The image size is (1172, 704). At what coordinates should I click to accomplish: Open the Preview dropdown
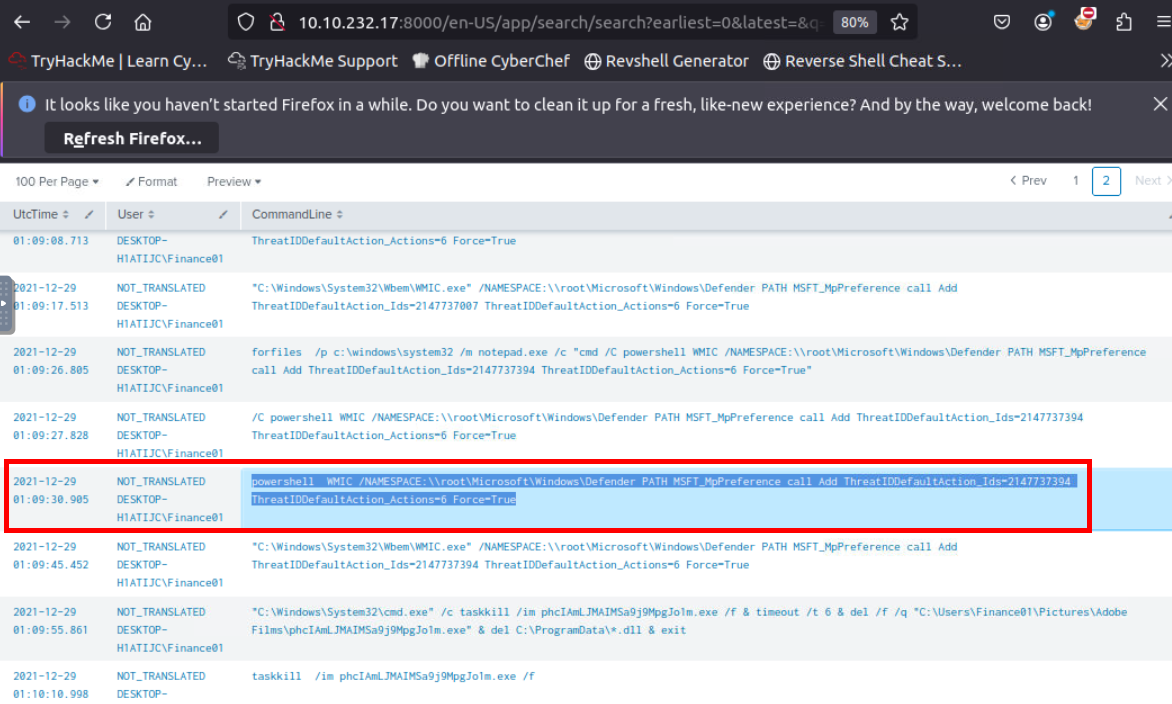(x=234, y=181)
